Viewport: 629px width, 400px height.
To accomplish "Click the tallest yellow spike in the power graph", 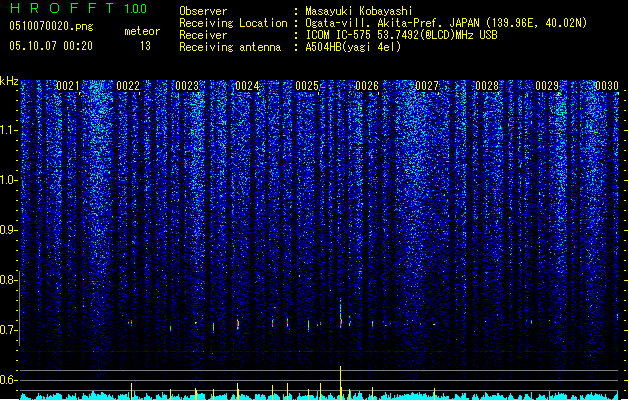I will coord(341,382).
